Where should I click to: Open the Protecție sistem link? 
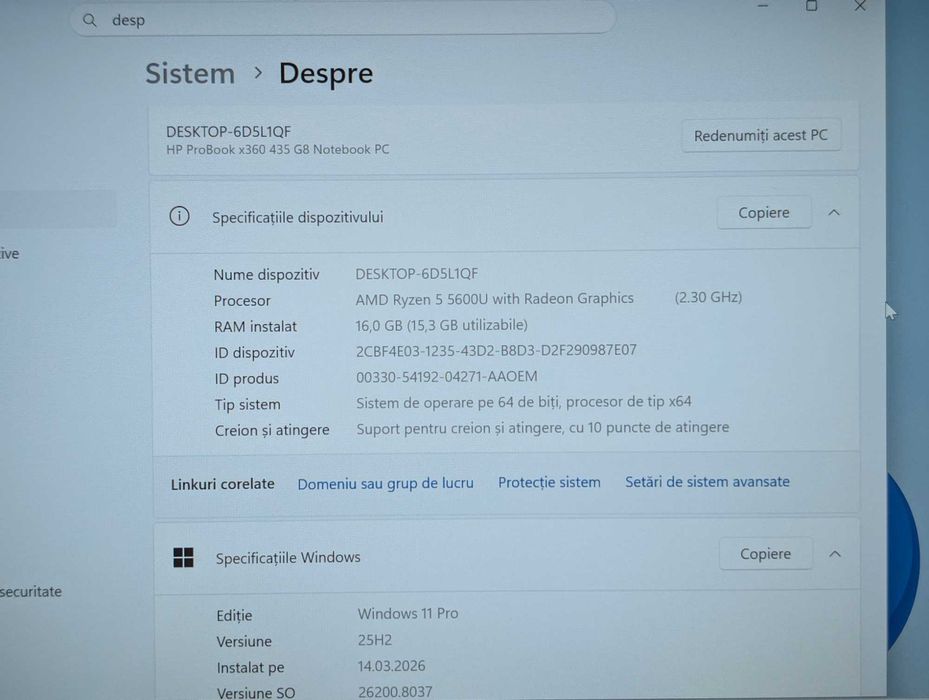pos(549,482)
